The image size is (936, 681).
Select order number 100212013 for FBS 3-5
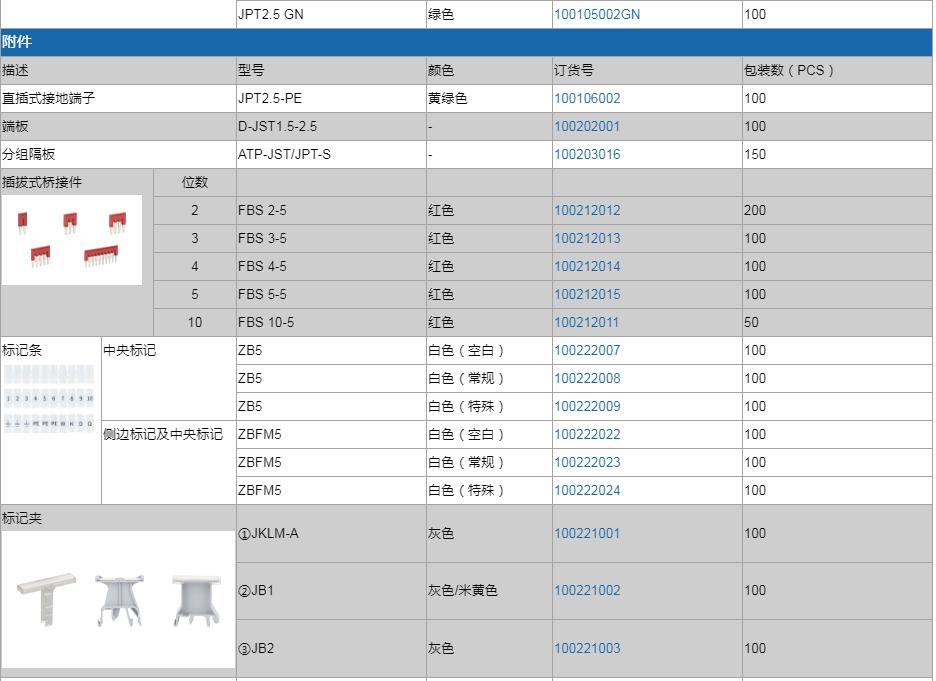coord(587,239)
